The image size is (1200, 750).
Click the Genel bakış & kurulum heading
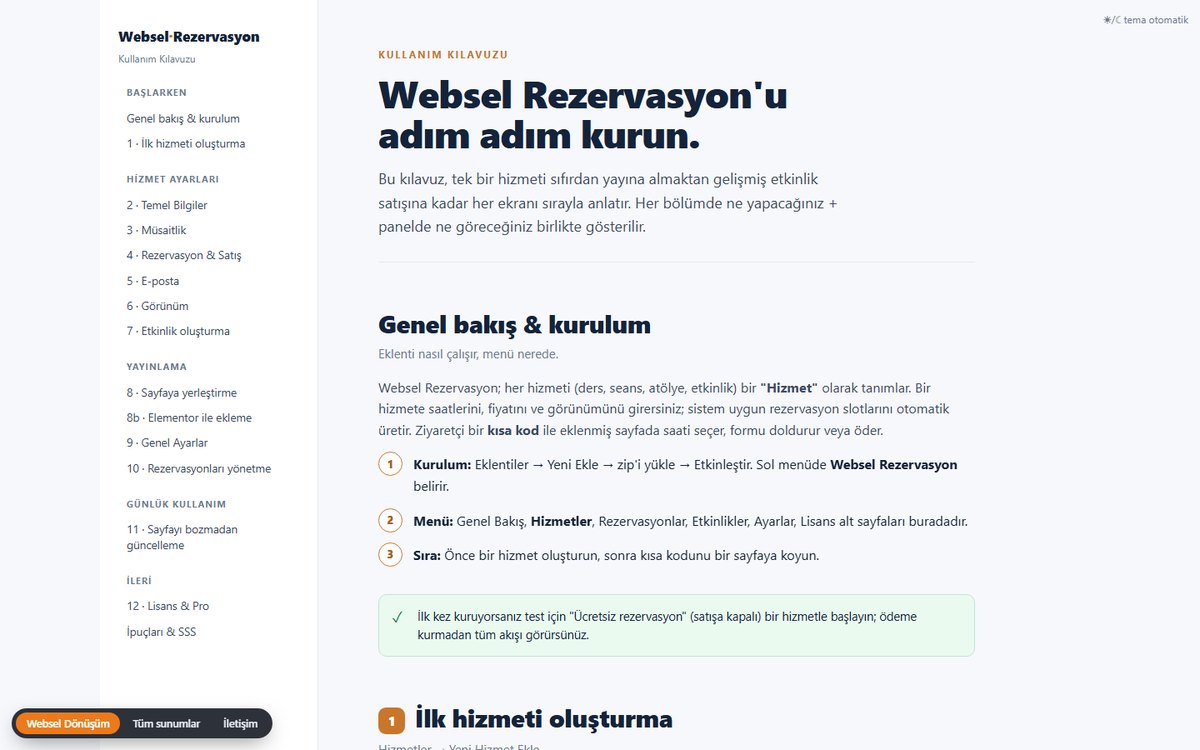pos(514,325)
